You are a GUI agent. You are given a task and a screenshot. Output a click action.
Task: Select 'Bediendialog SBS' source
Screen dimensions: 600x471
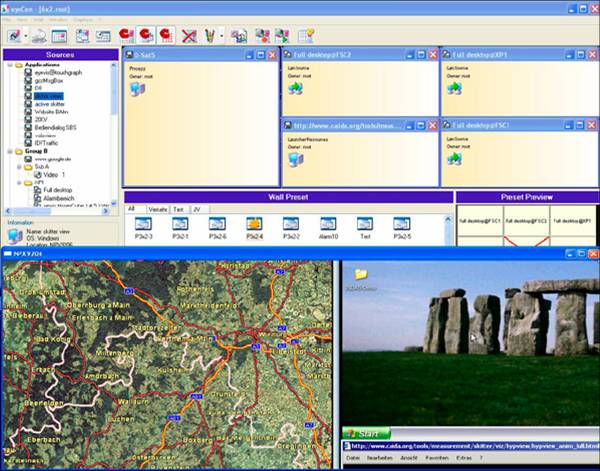(55, 127)
